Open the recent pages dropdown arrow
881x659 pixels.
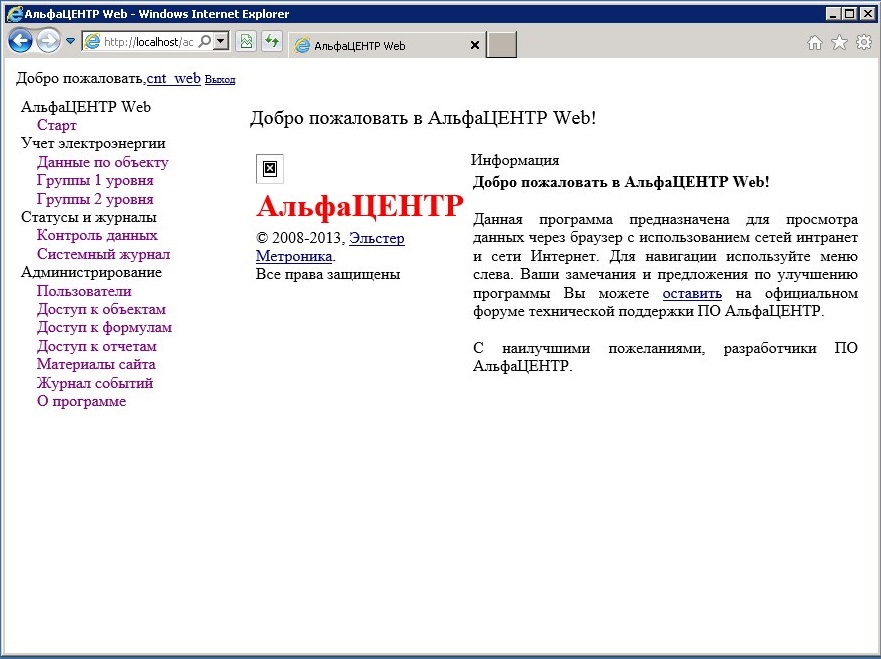70,41
